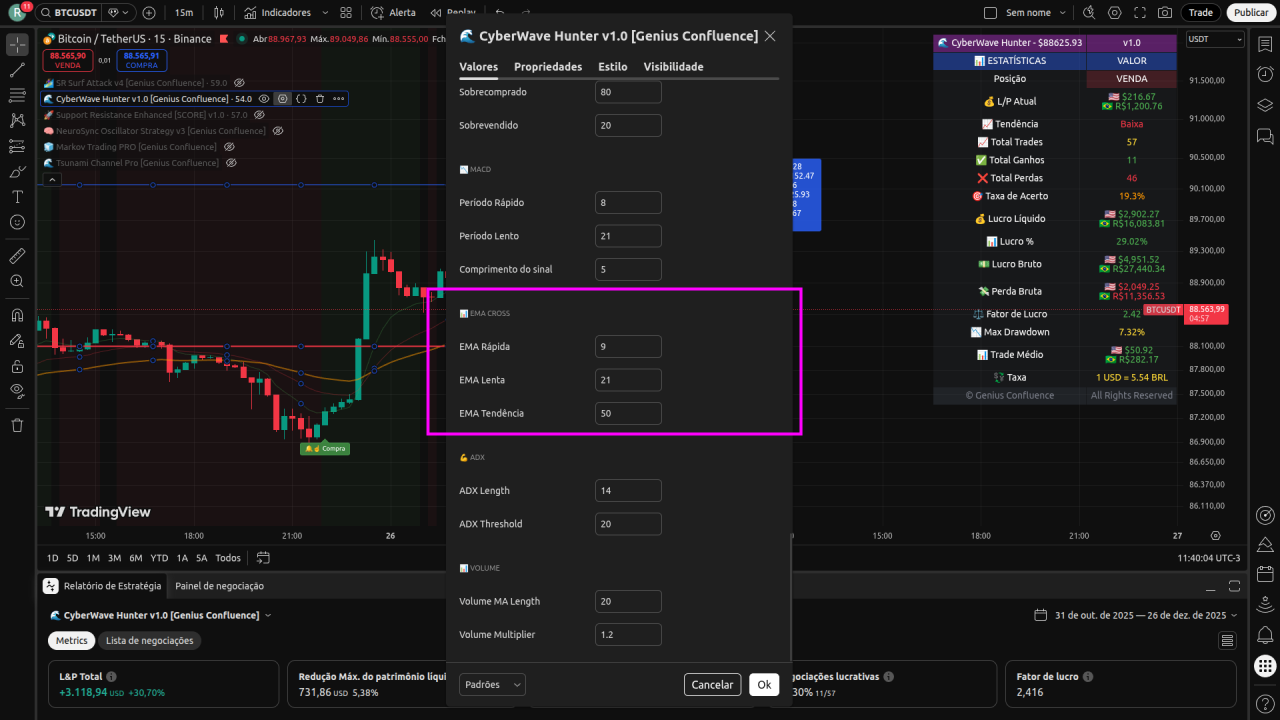The height and width of the screenshot is (720, 1280).
Task: Open the forecasting and measurement tools
Action: coord(17,146)
